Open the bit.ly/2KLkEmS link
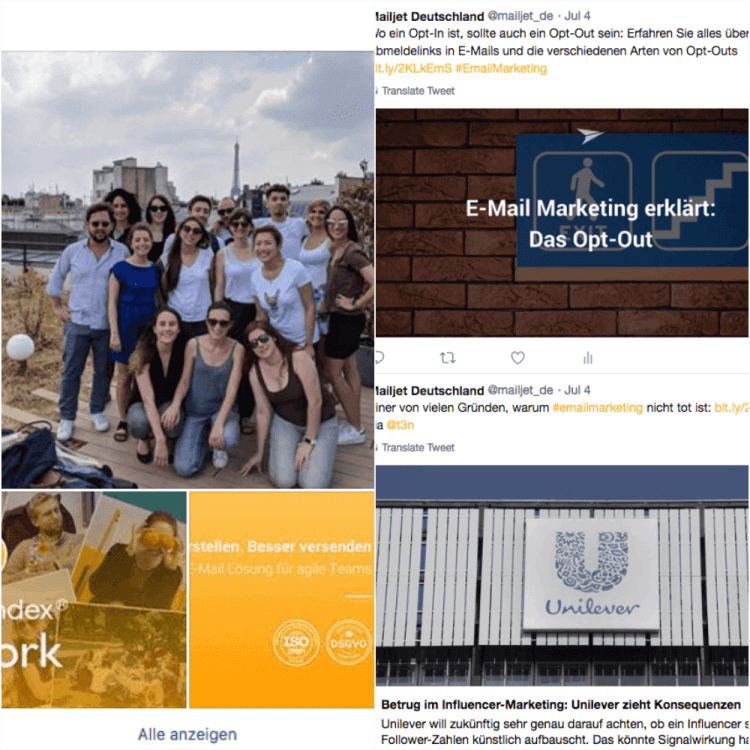Image resolution: width=750 pixels, height=750 pixels. coord(413,68)
